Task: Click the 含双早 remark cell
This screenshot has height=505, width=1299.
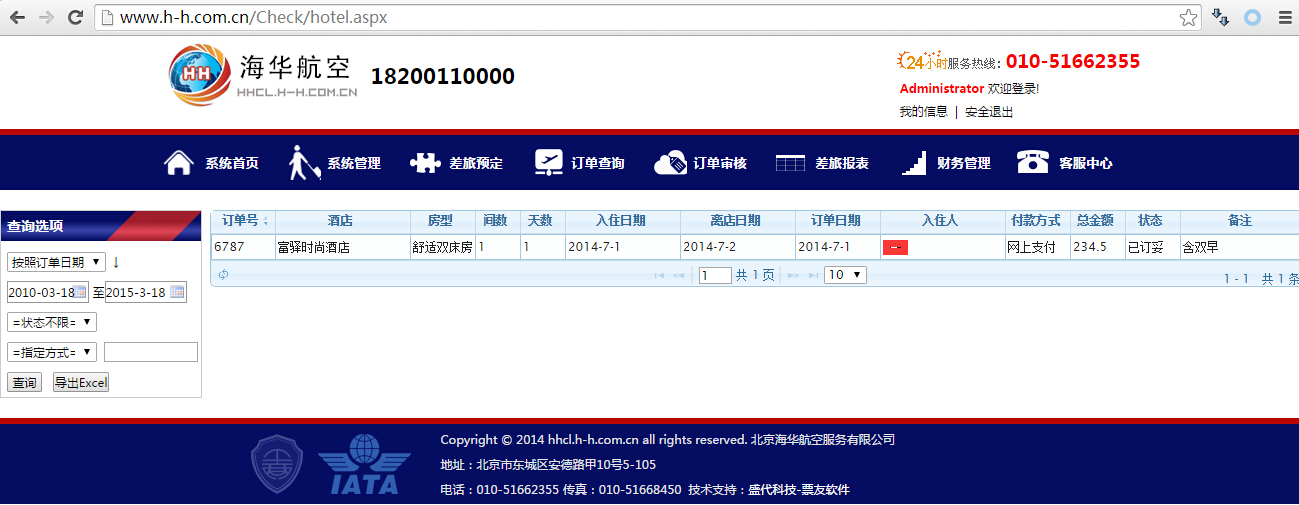Action: point(1239,247)
